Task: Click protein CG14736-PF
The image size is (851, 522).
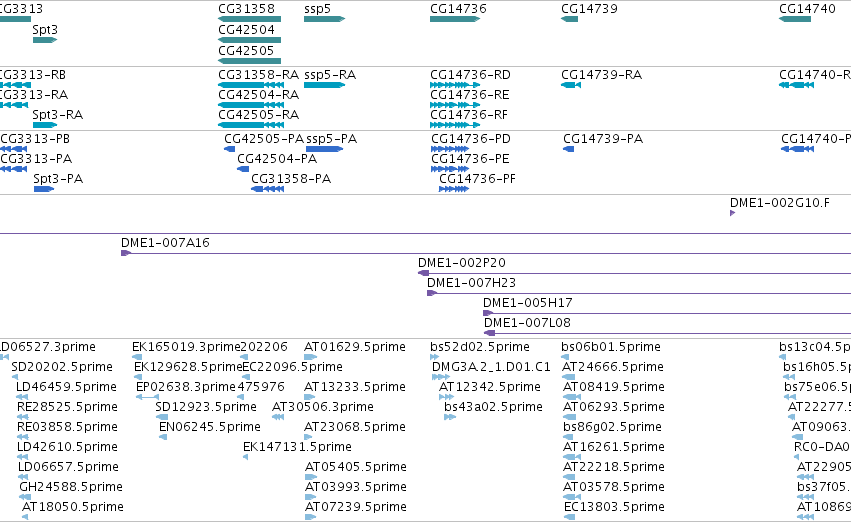Action: (x=454, y=189)
